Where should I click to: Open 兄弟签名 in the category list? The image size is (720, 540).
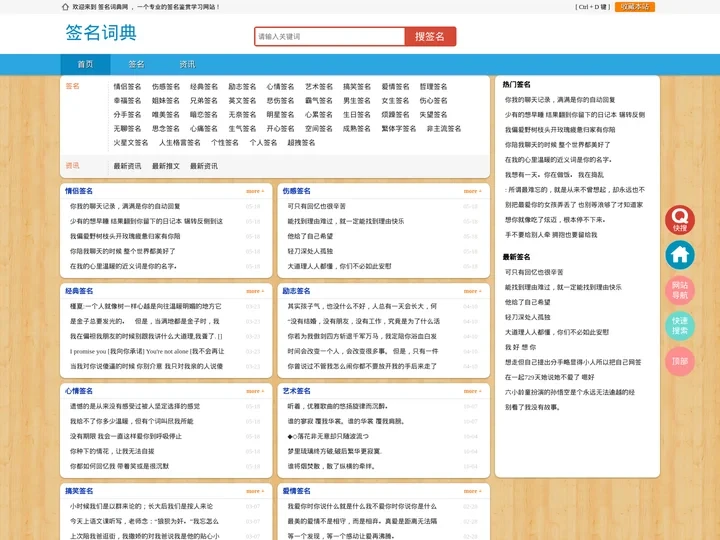pos(204,101)
